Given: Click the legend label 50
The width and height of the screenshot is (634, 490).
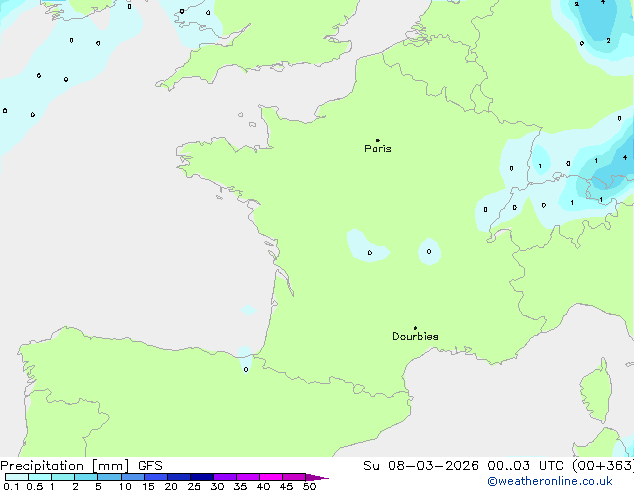Looking at the screenshot, I should pyautogui.click(x=309, y=486).
